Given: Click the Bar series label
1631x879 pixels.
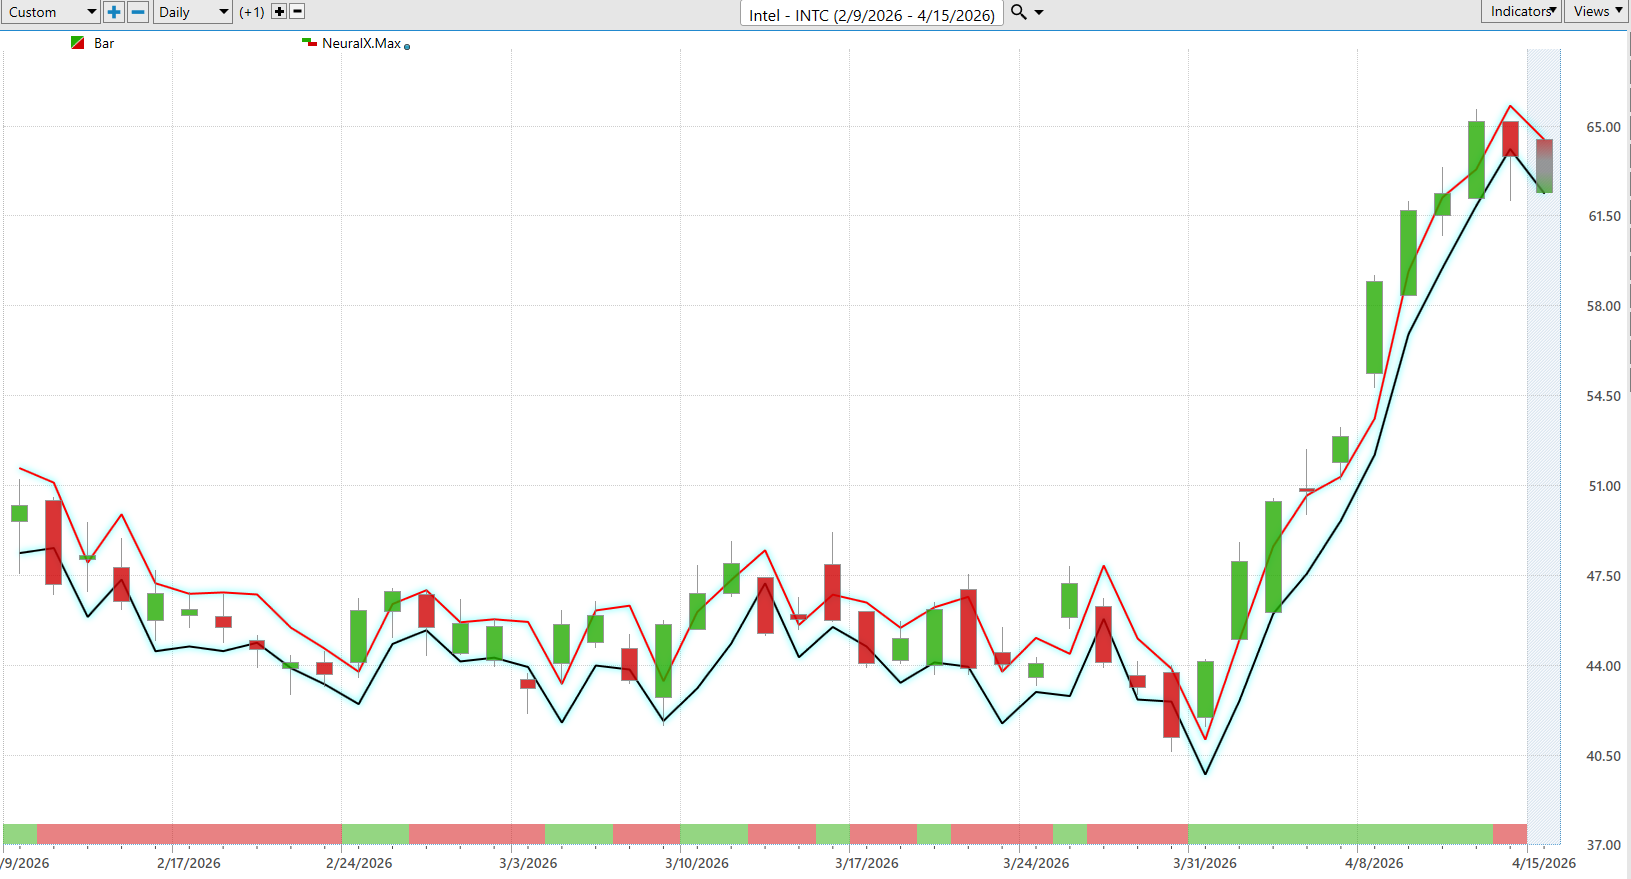Looking at the screenshot, I should click(104, 43).
